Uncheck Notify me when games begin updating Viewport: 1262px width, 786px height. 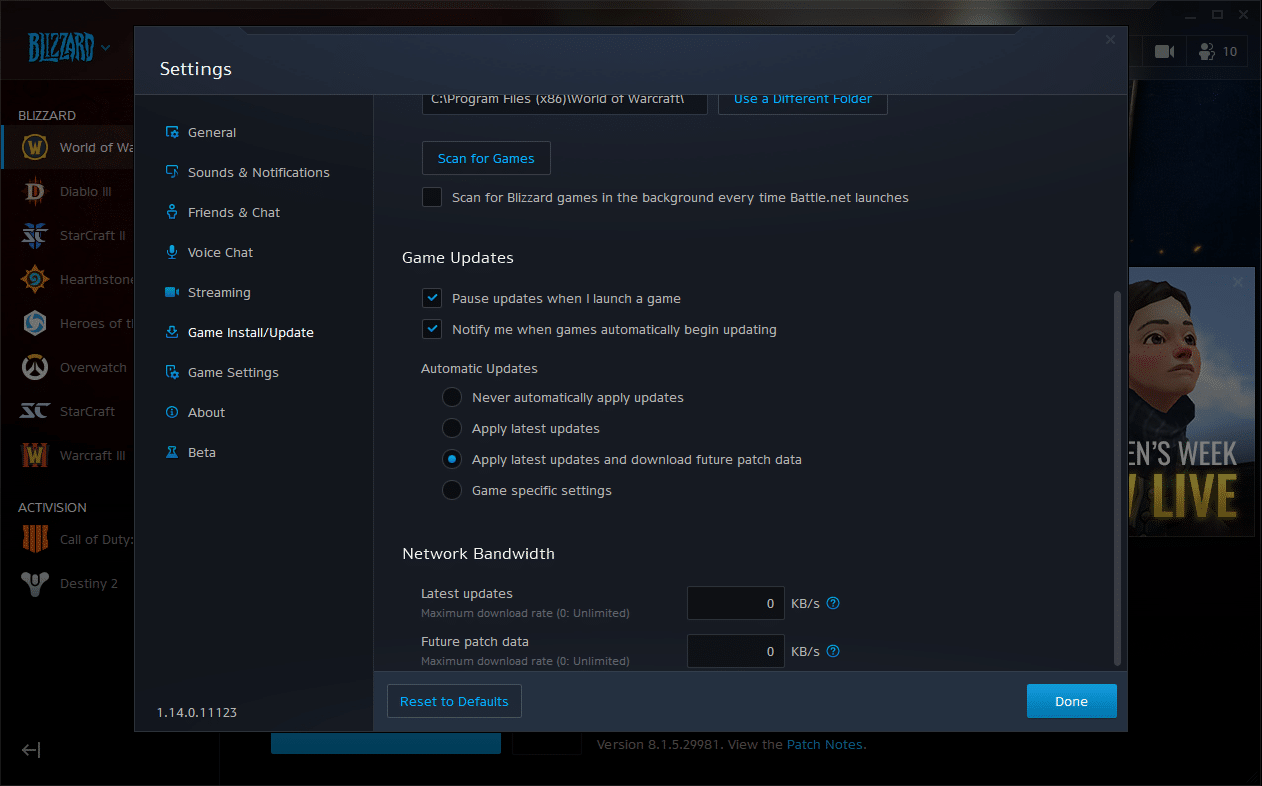tap(432, 329)
